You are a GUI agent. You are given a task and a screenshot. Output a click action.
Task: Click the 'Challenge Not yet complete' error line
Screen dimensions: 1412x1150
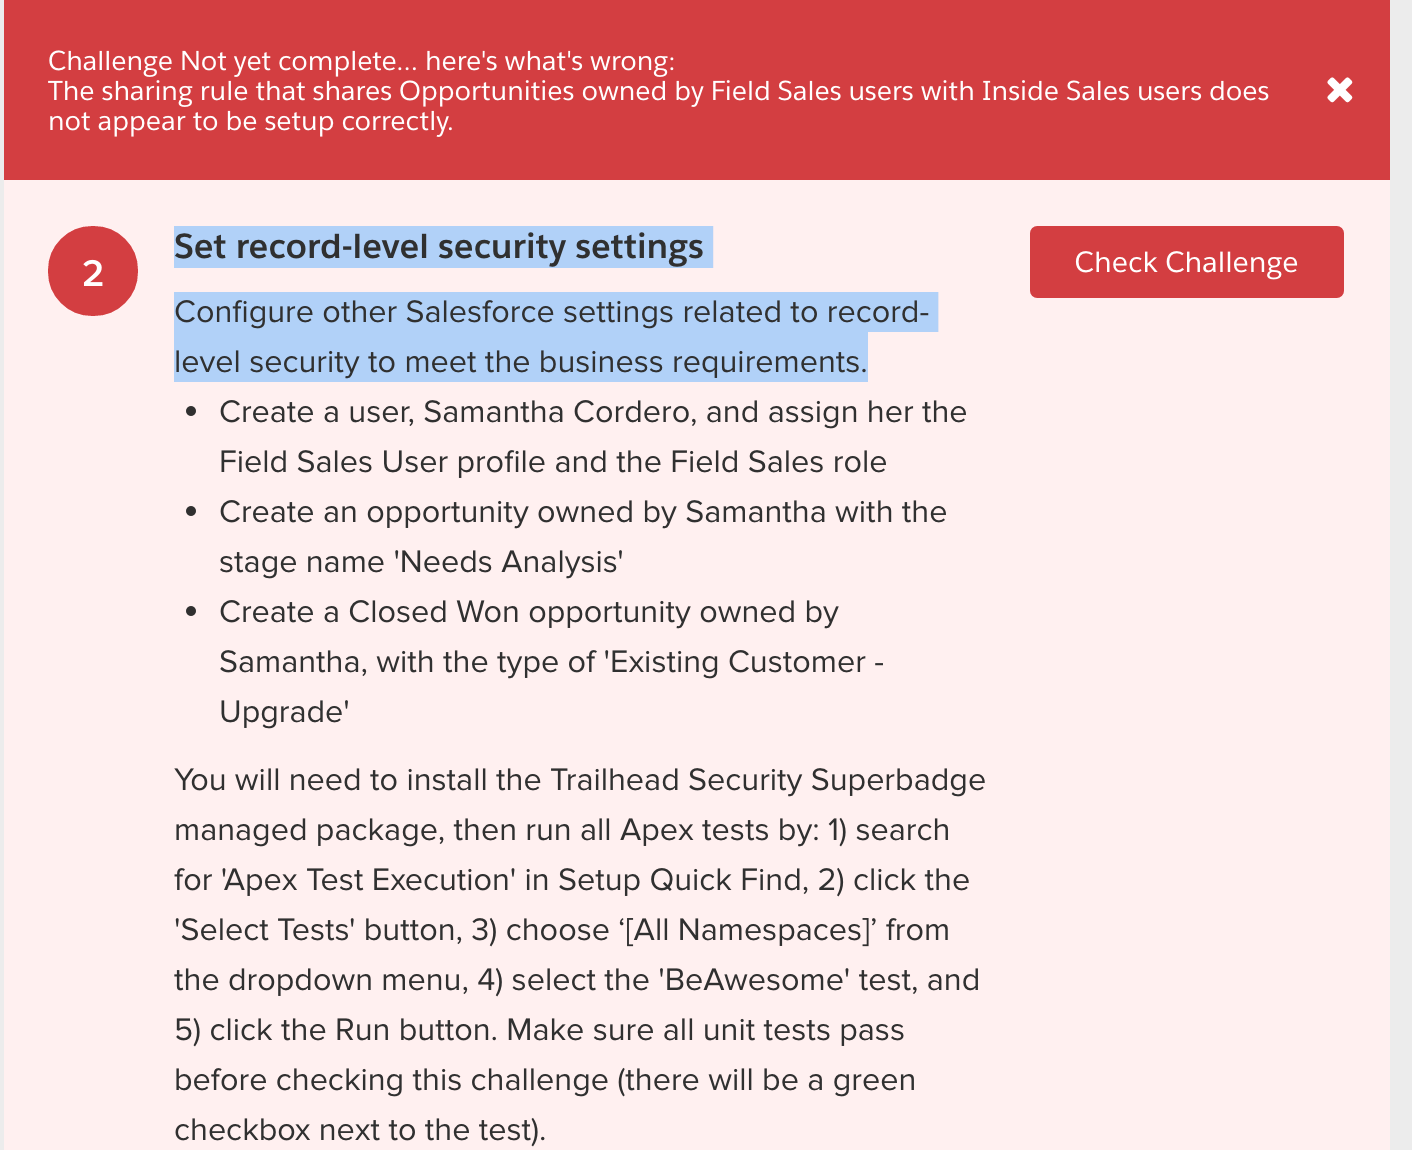tap(361, 61)
